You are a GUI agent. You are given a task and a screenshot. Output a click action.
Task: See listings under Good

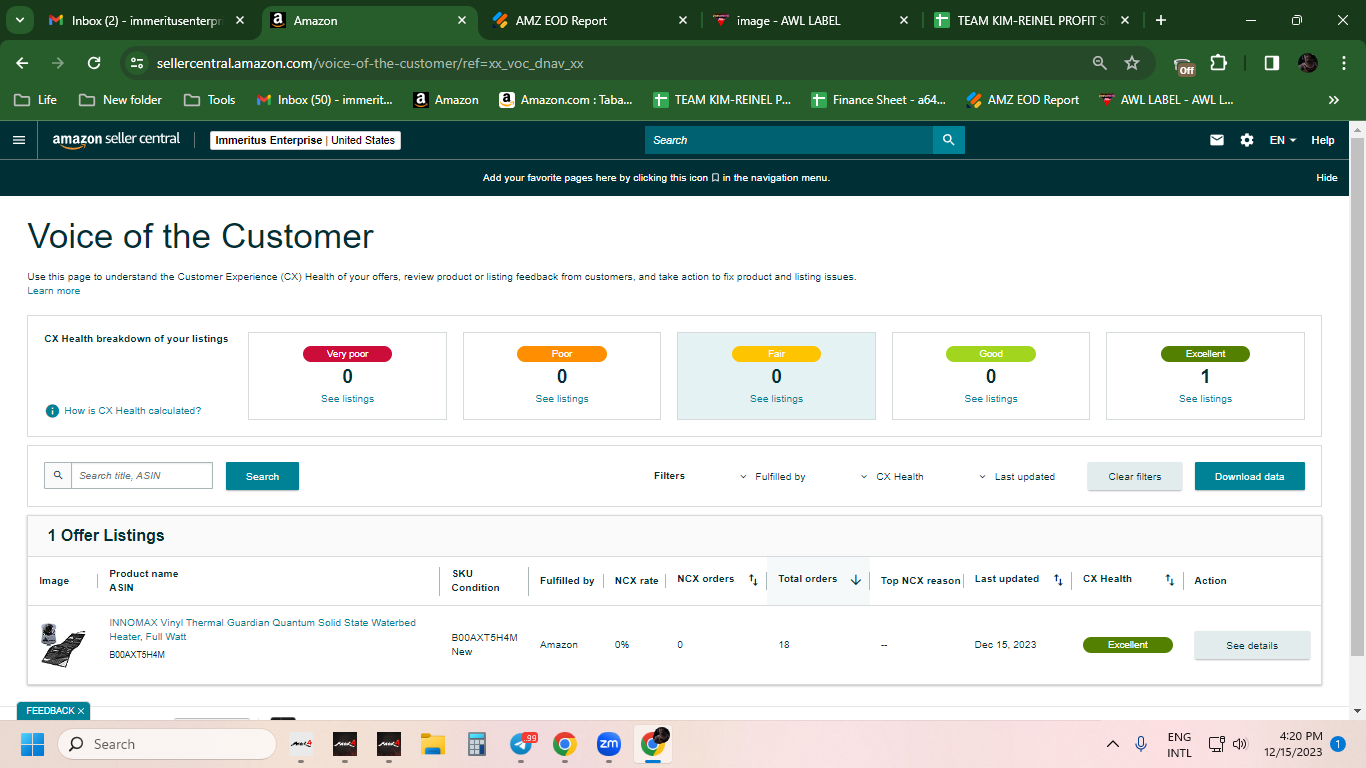pyautogui.click(x=991, y=399)
